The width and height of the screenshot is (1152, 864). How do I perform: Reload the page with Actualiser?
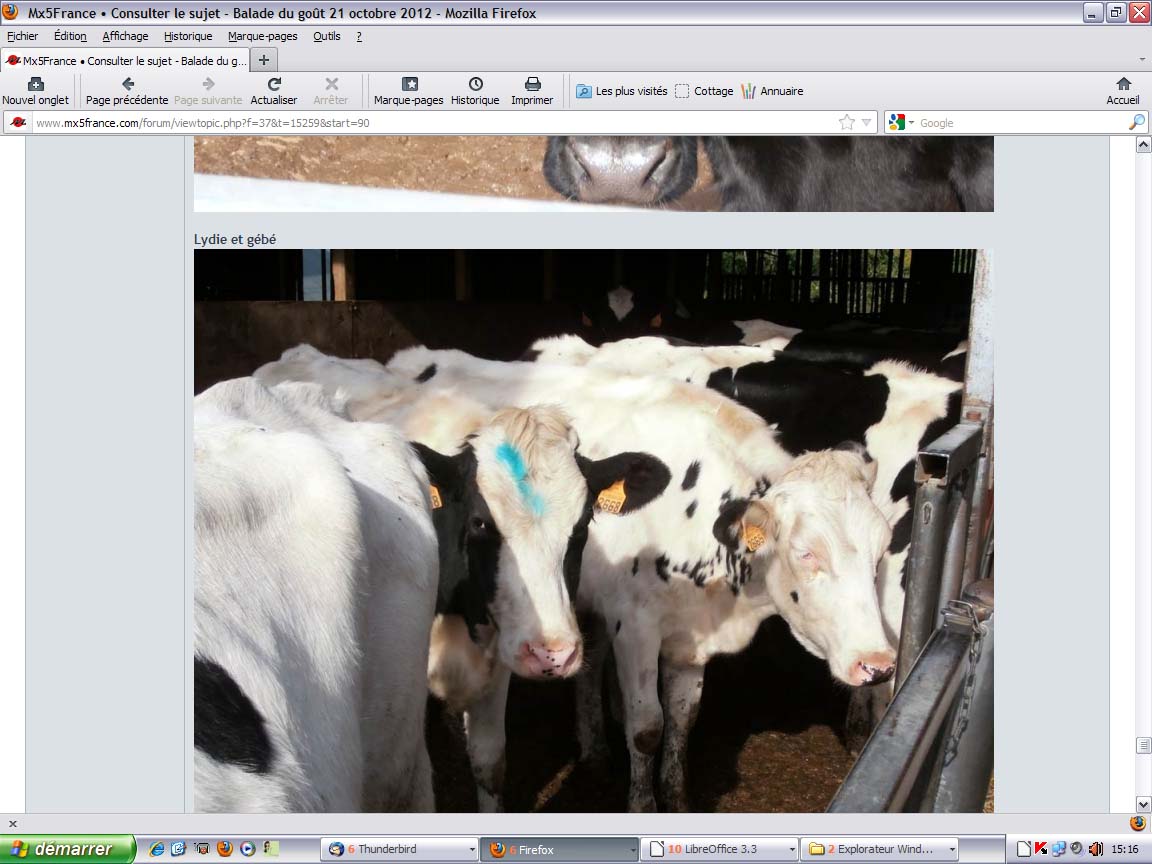[x=274, y=91]
